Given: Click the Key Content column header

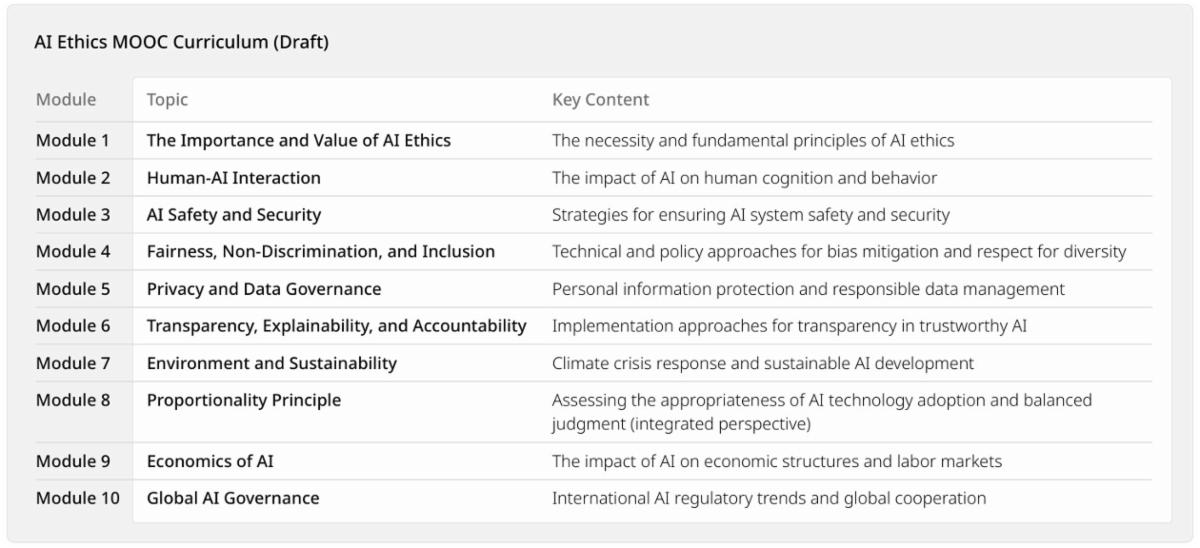Looking at the screenshot, I should coord(600,100).
